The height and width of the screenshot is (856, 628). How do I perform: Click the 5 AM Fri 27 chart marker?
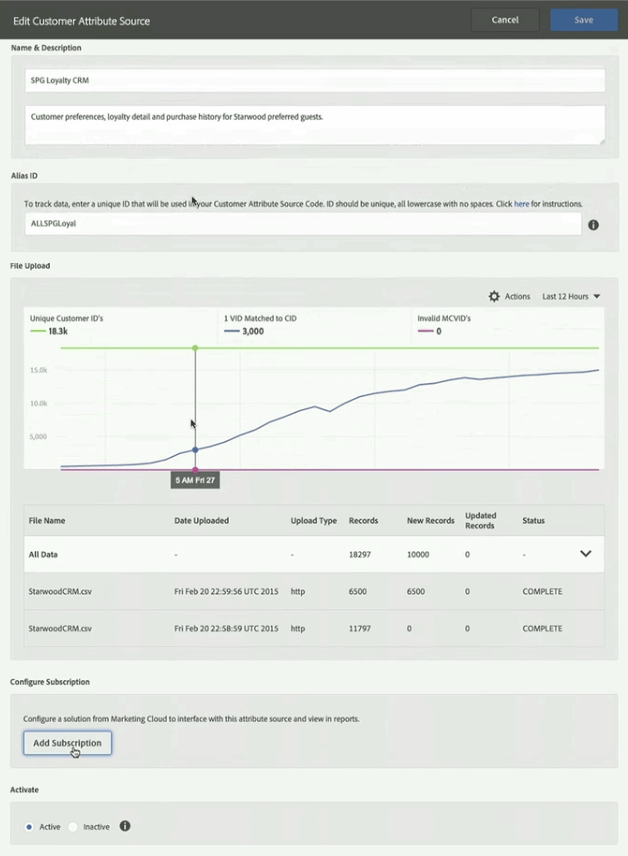click(x=195, y=480)
